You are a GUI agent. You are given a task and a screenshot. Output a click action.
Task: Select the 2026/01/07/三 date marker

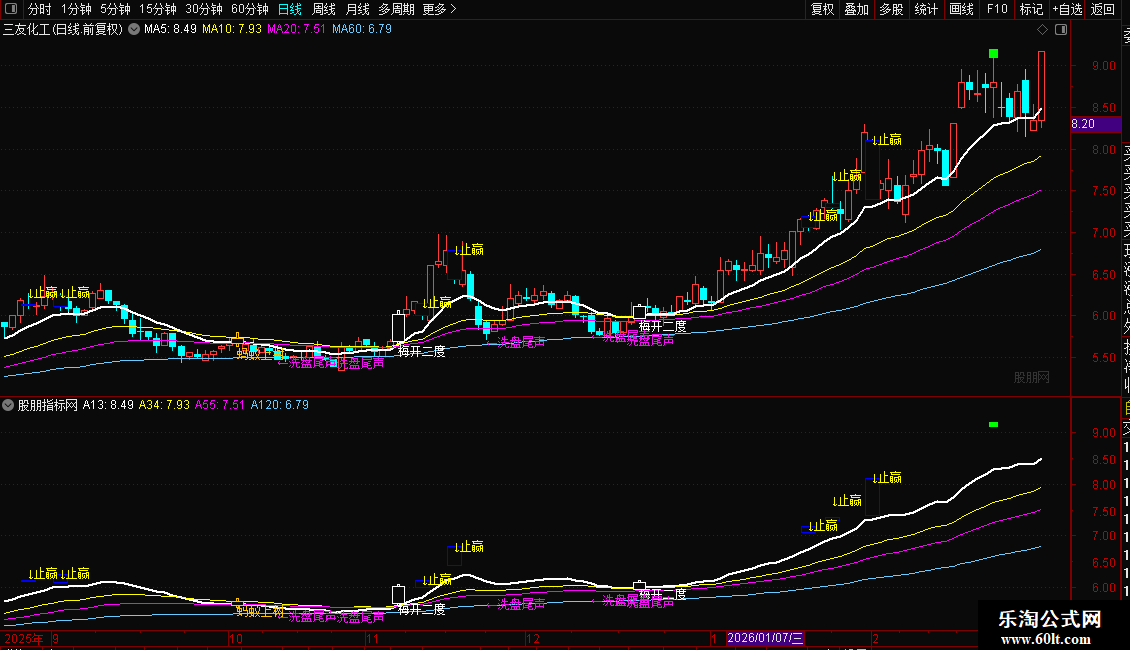pos(765,638)
